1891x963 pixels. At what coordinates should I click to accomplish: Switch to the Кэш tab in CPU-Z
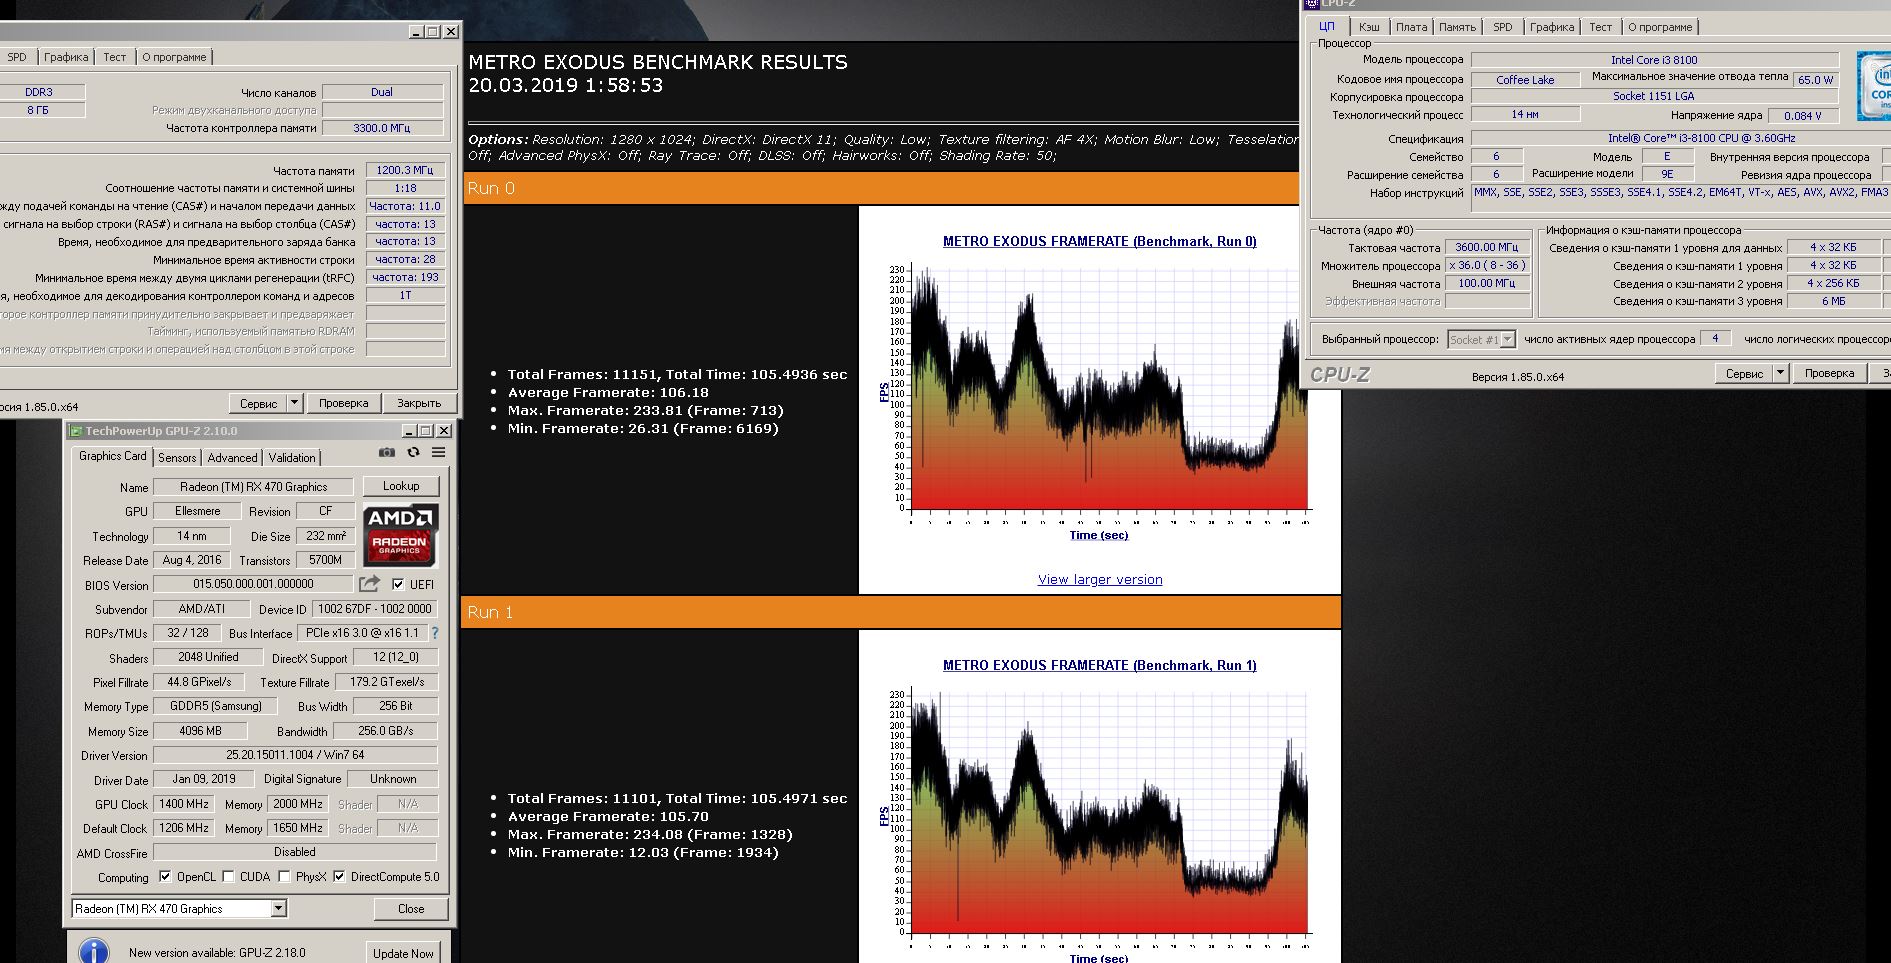(1369, 27)
